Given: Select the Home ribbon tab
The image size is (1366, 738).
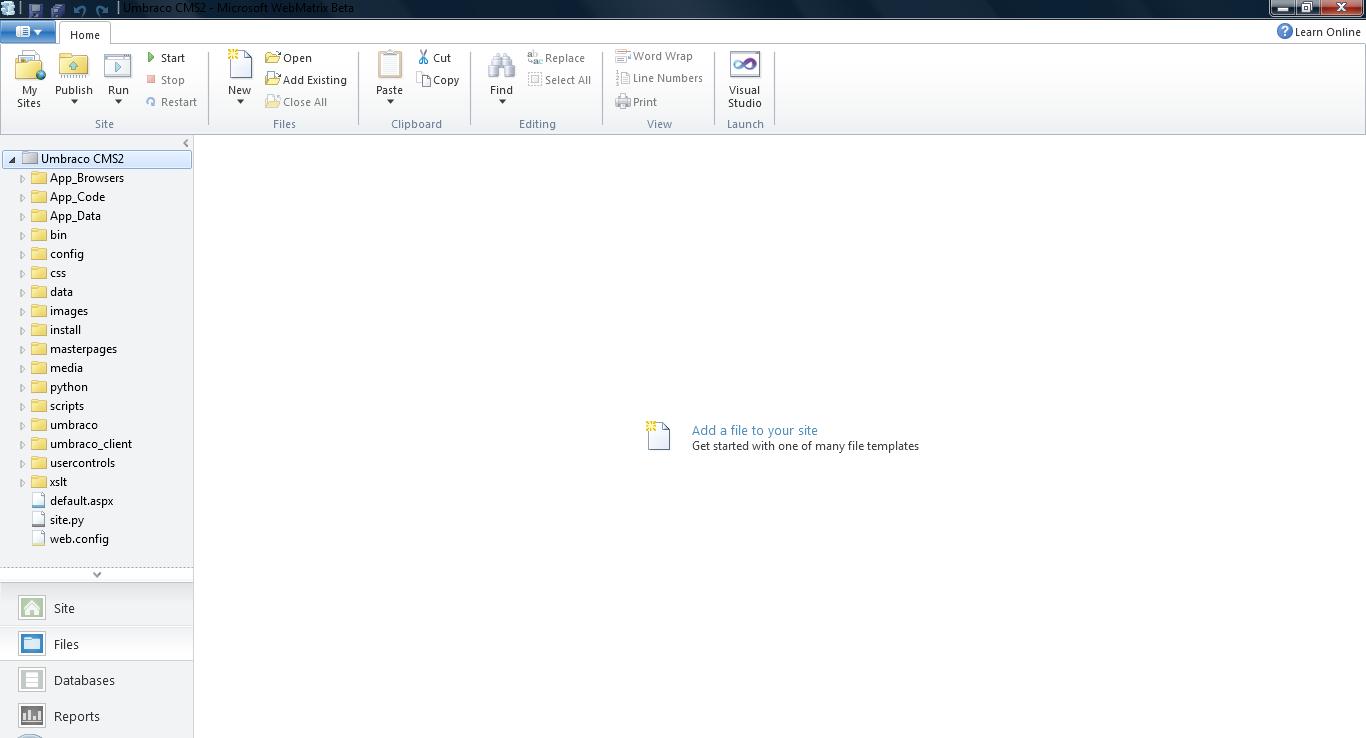Looking at the screenshot, I should (x=85, y=34).
